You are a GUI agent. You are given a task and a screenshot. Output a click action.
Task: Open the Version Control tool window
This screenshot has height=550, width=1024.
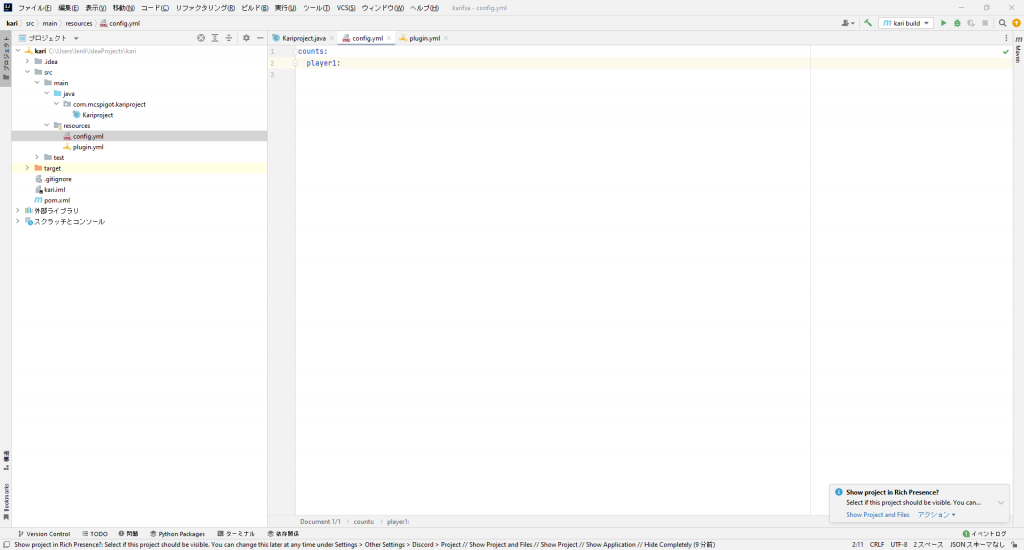tap(44, 534)
